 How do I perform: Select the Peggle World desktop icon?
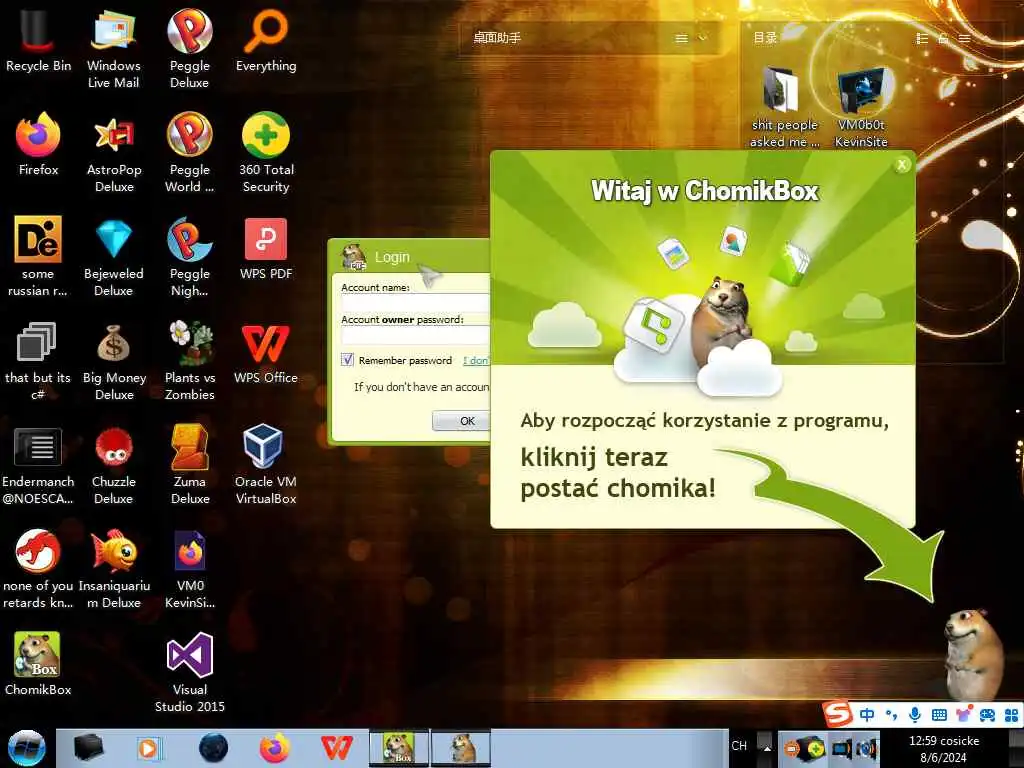pyautogui.click(x=189, y=152)
